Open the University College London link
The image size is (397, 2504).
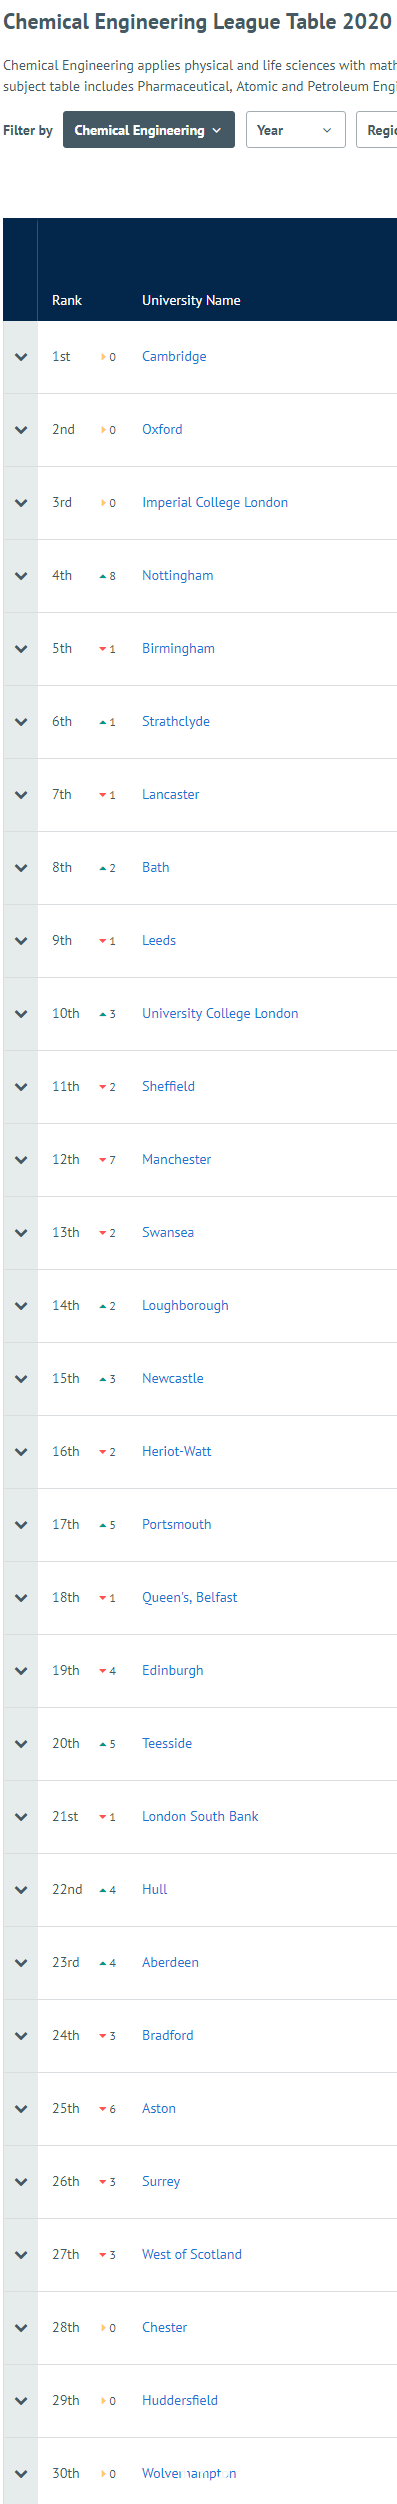pos(220,1013)
